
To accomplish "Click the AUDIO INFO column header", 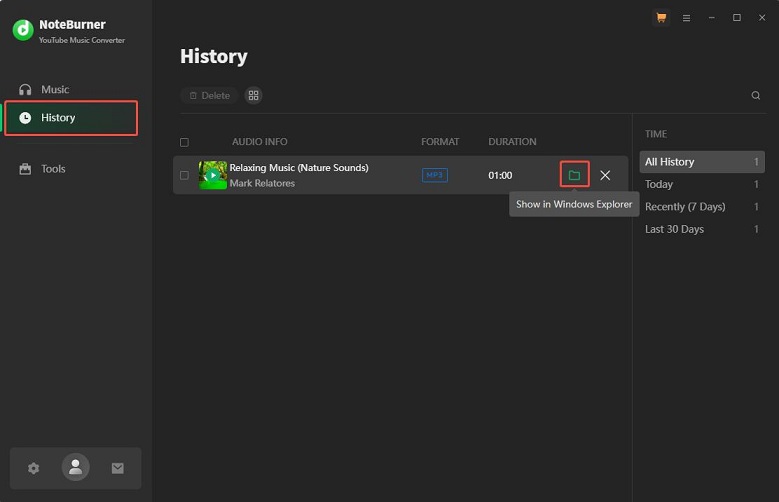I will pos(259,142).
